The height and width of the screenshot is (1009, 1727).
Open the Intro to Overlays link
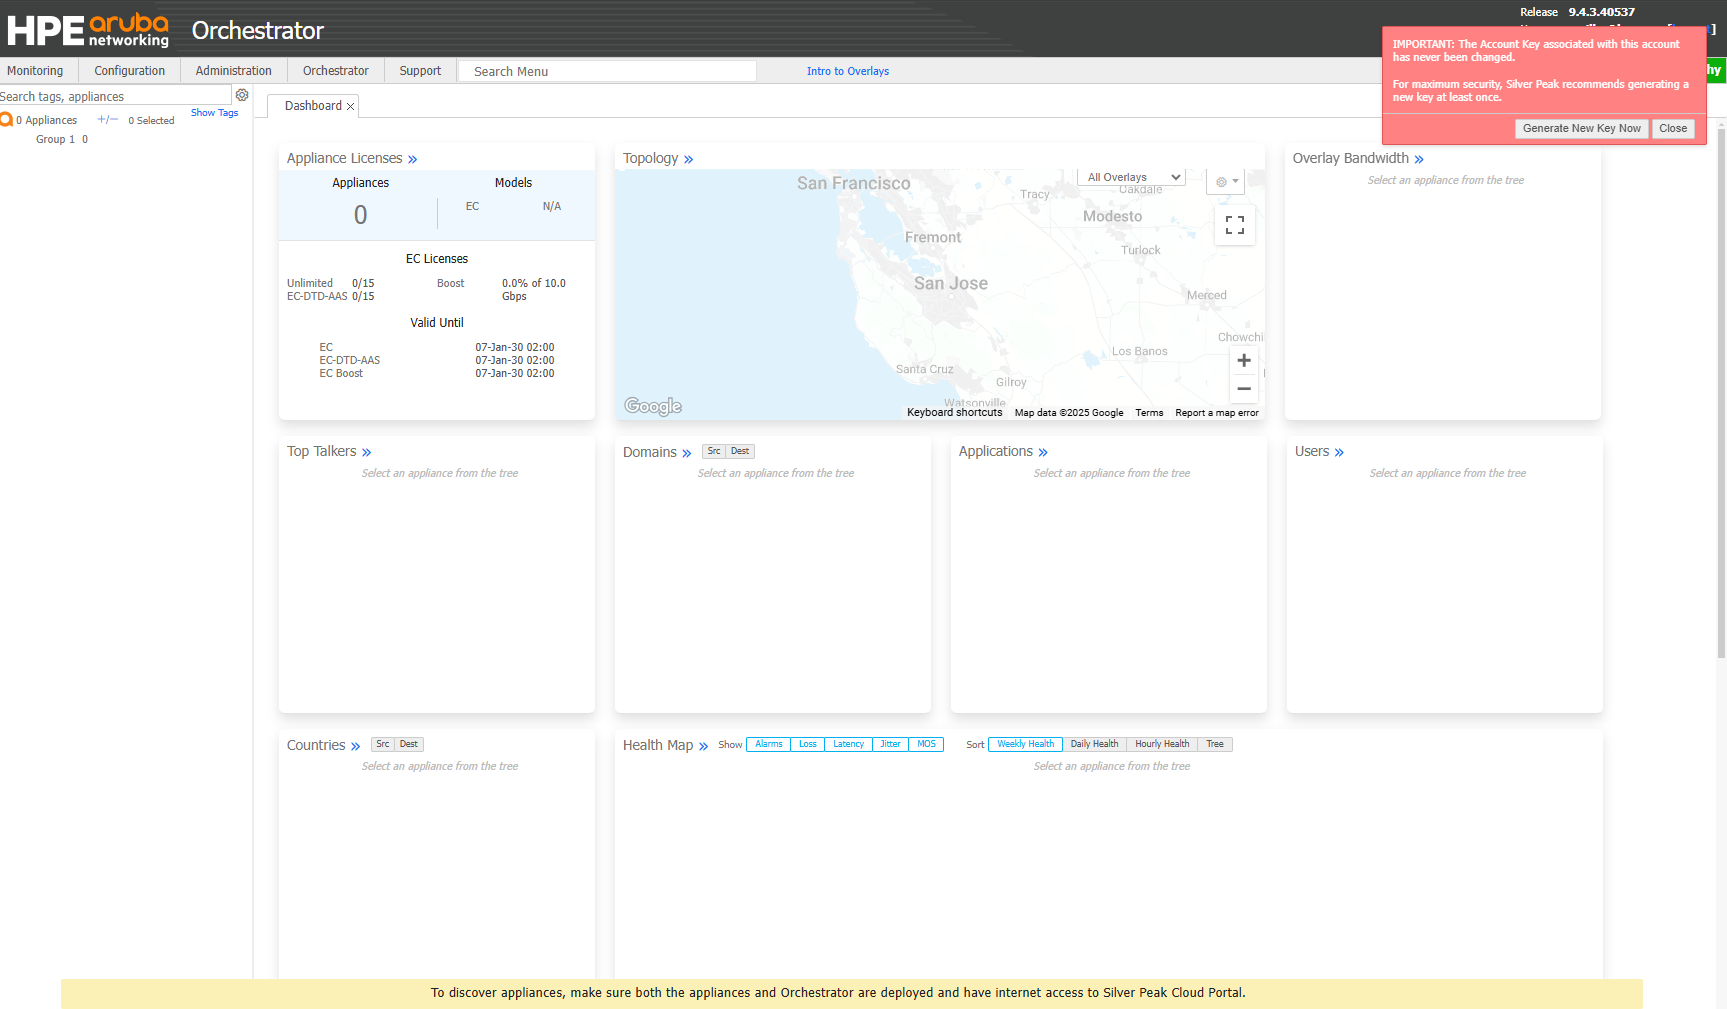tap(848, 71)
